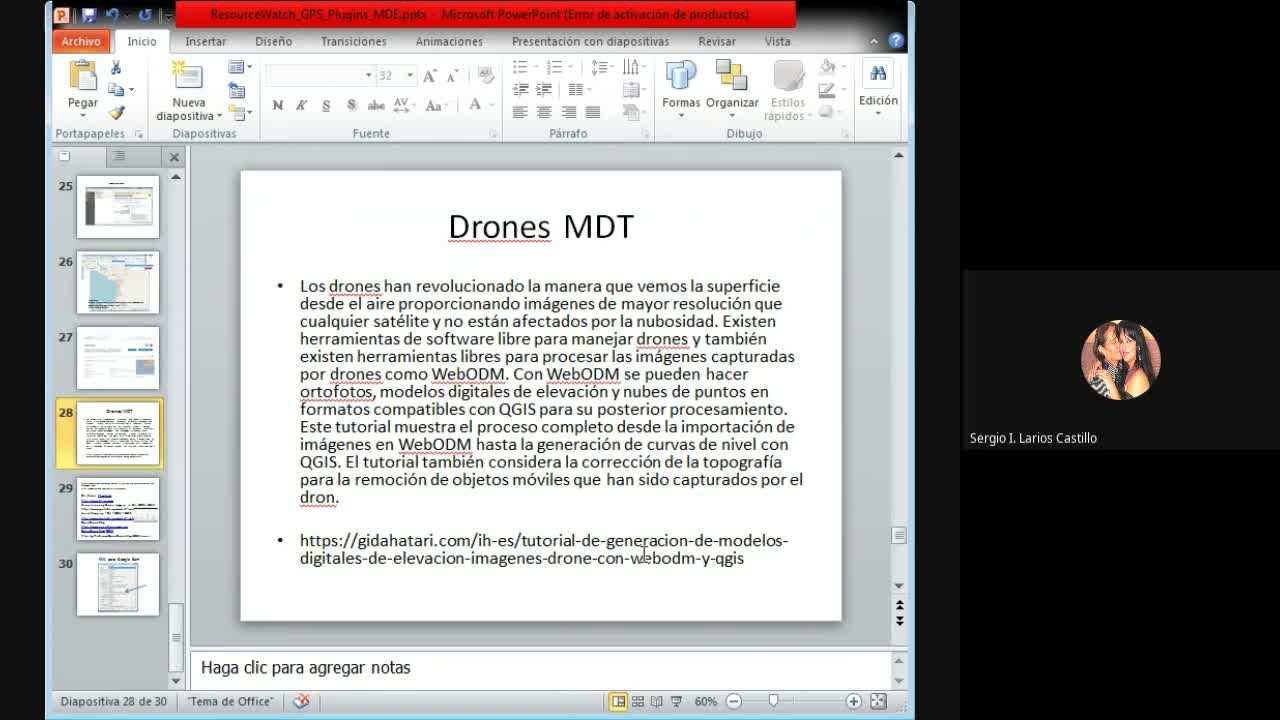
Task: Open the font size 32 dropdown
Action: click(x=410, y=76)
